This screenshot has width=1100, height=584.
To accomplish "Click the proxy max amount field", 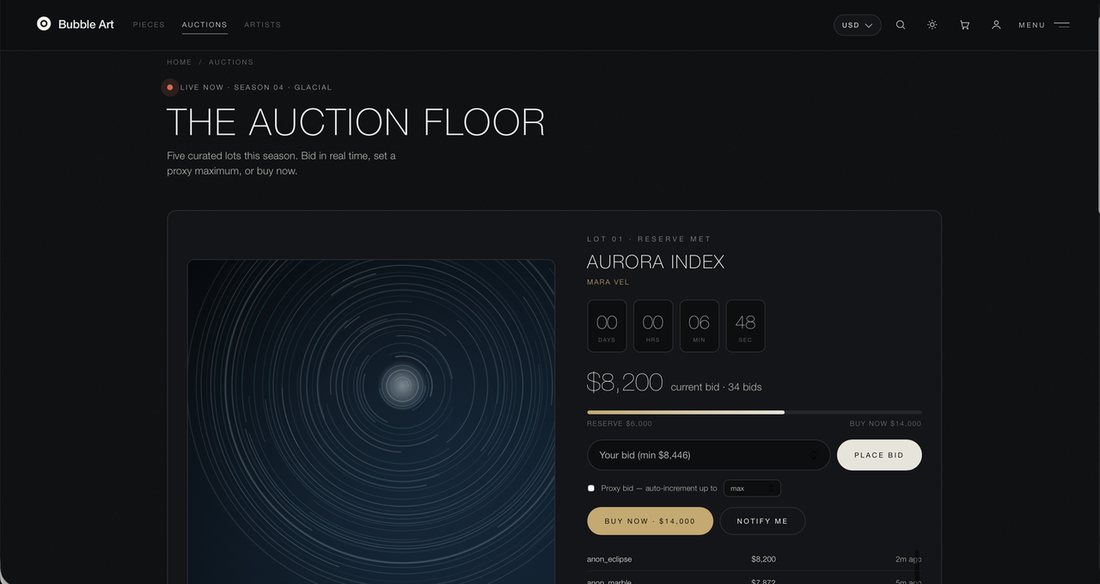I will point(752,488).
